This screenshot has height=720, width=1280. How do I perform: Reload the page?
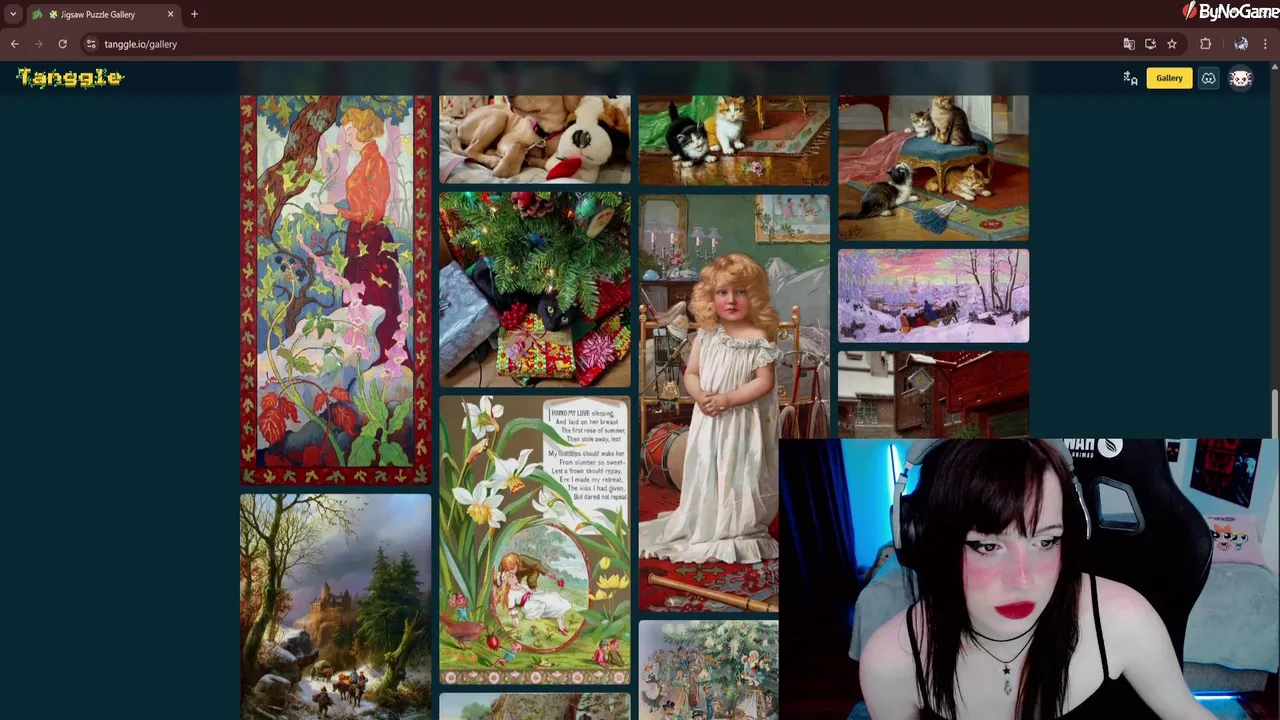point(62,44)
